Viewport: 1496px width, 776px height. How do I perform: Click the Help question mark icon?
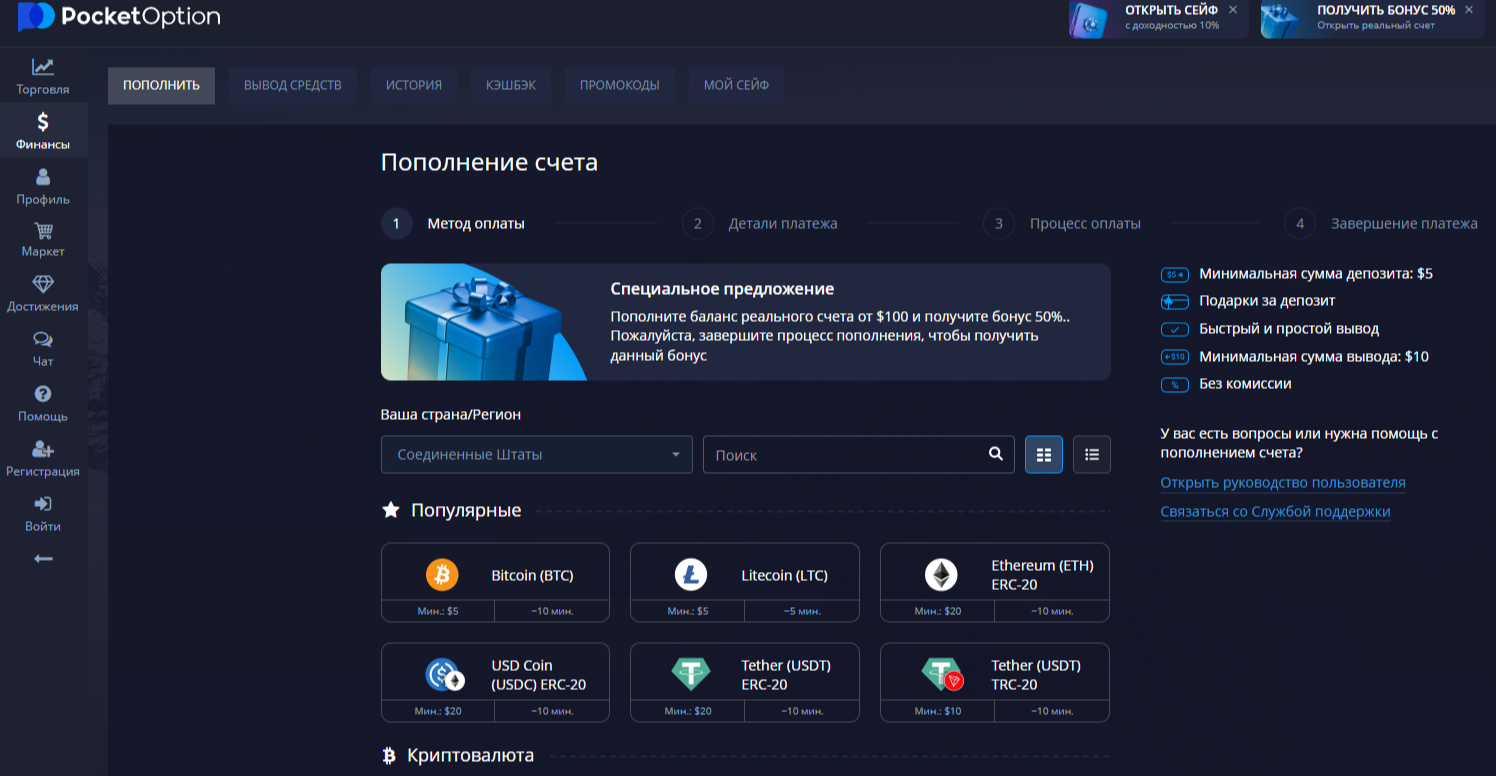(42, 394)
